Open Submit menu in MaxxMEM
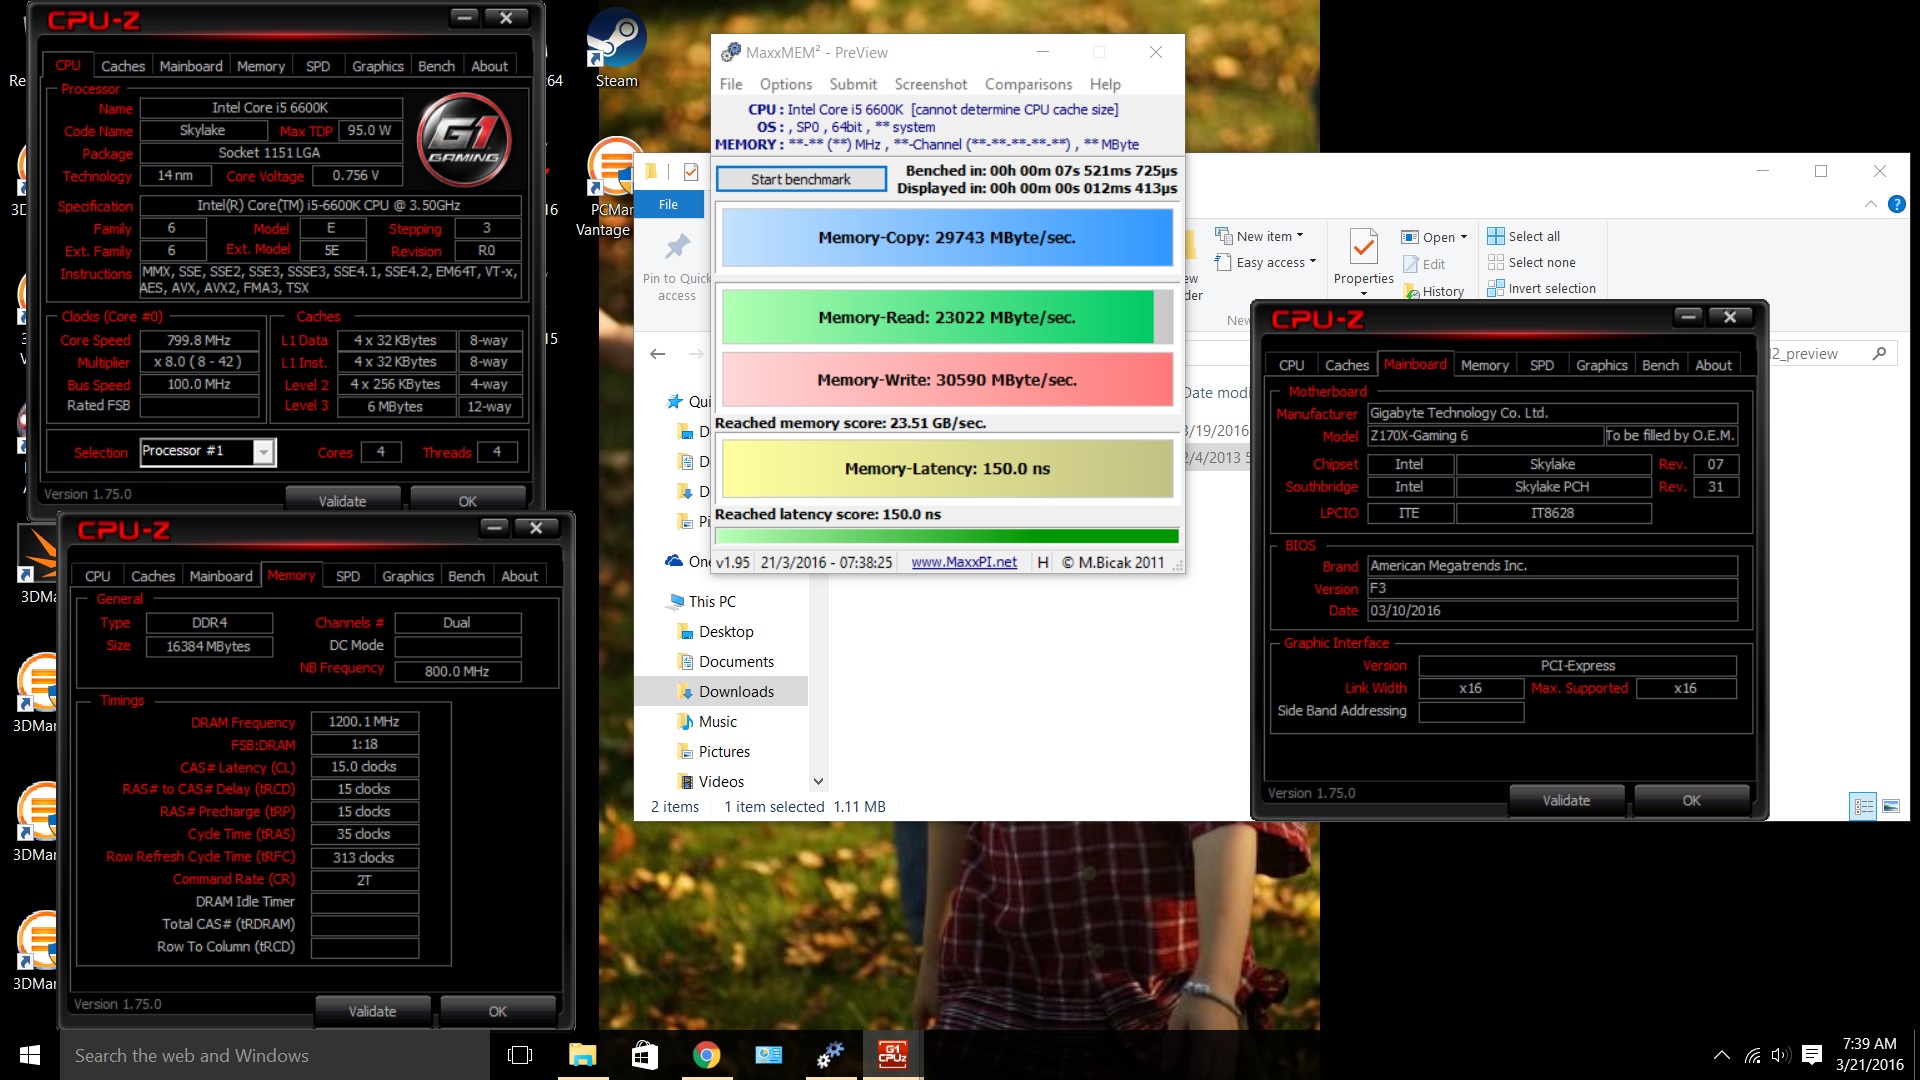Screen dimensions: 1920x1080 853,84
